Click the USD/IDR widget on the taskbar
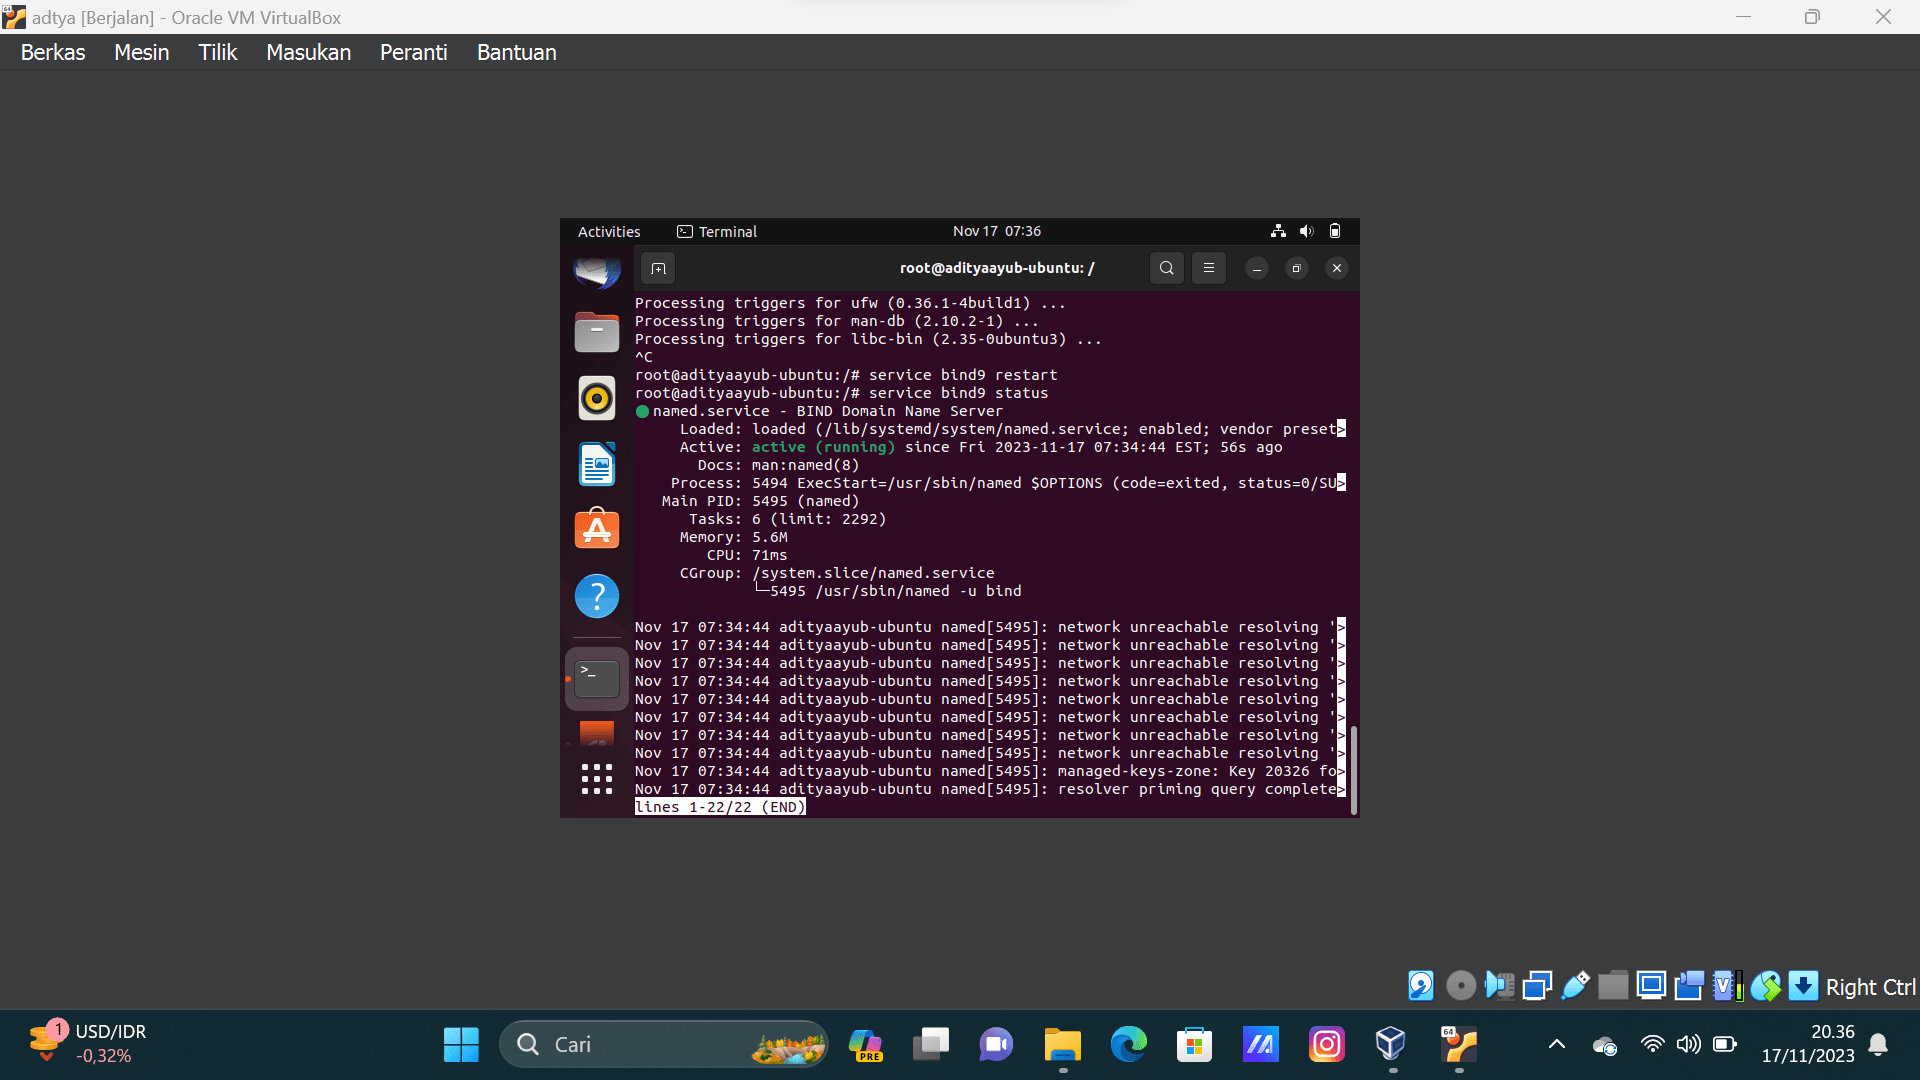 point(88,1044)
